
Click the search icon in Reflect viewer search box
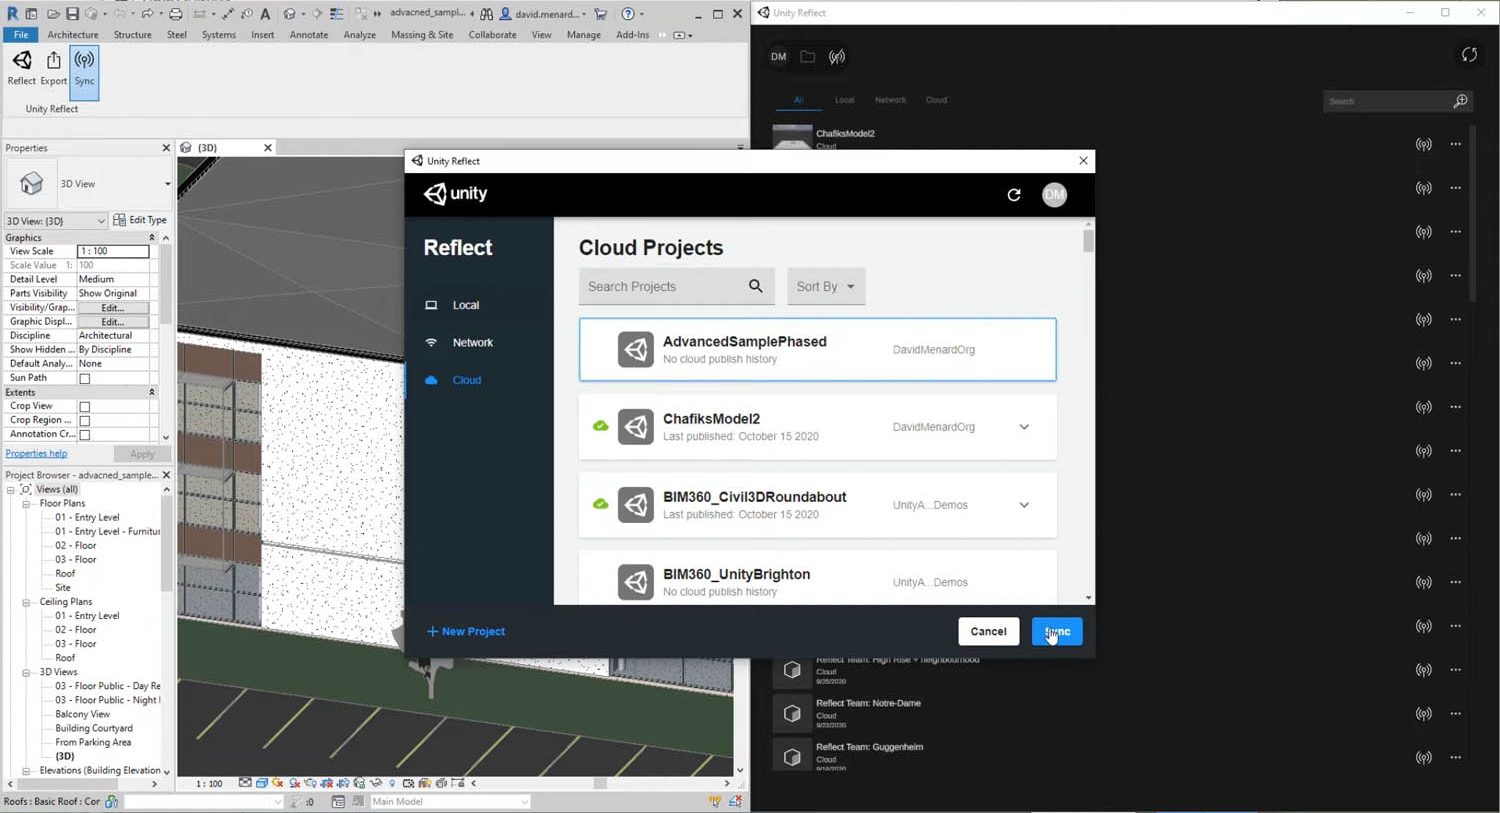(1460, 101)
